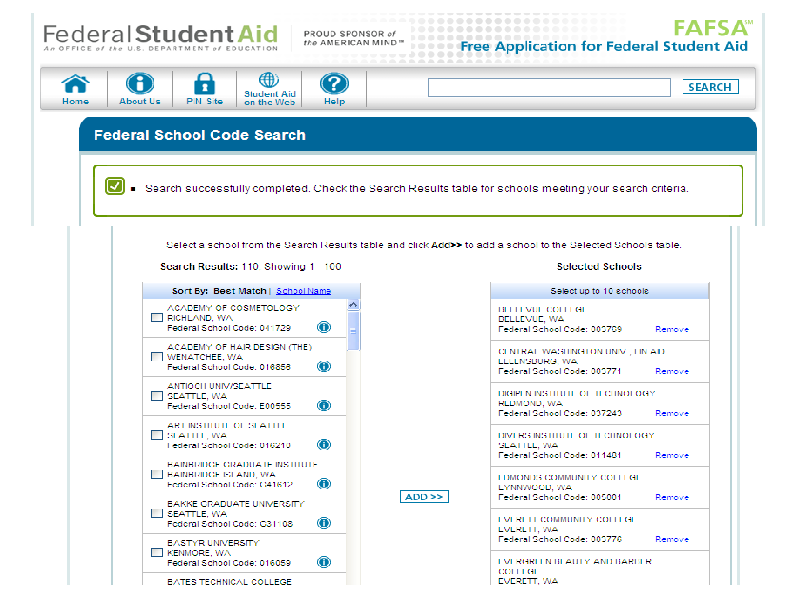800x600 pixels.
Task: Show info for Bainbridge Graduate Institute
Action: tap(324, 484)
